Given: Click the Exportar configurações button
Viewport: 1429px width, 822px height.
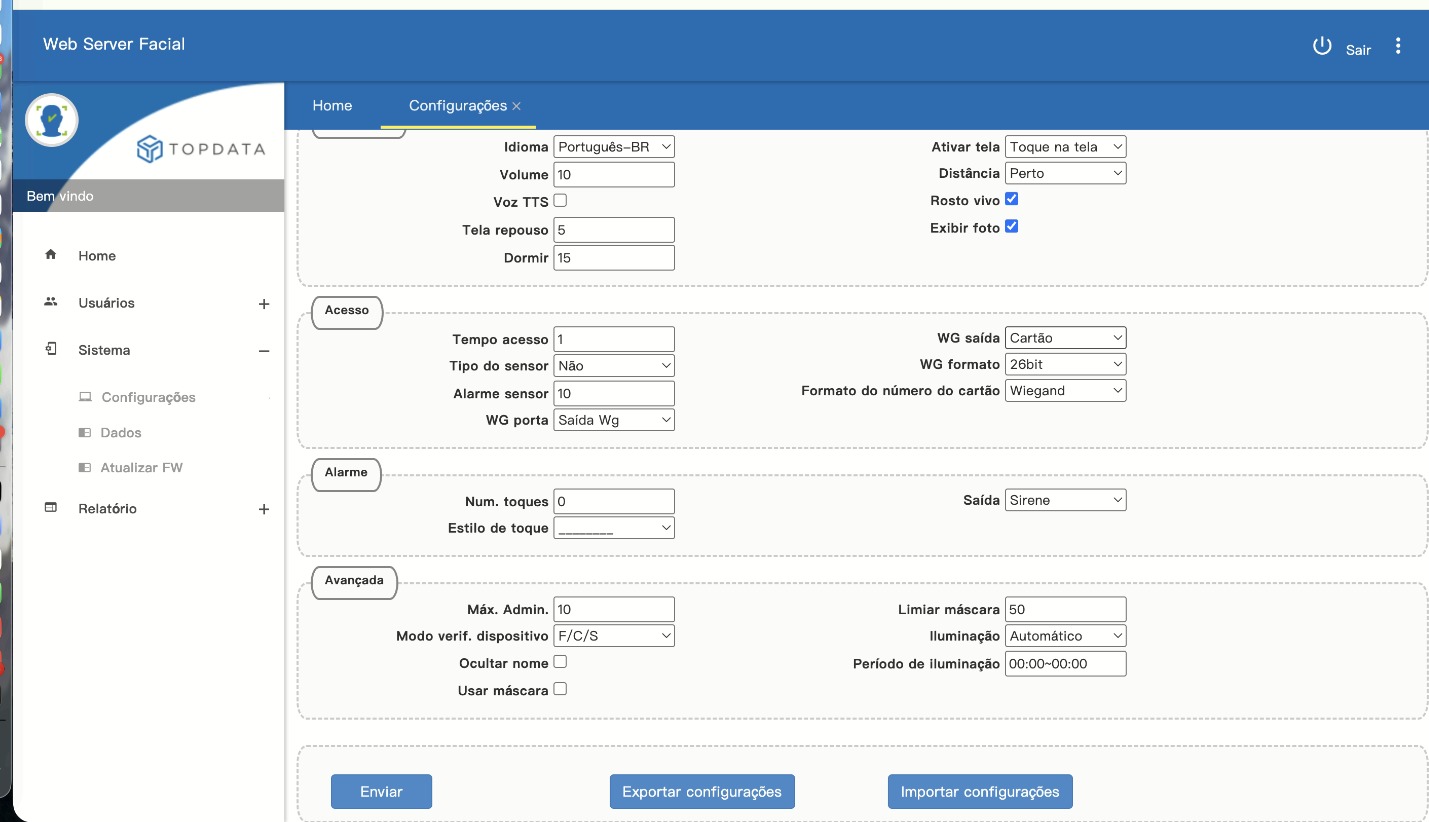Looking at the screenshot, I should pyautogui.click(x=701, y=791).
